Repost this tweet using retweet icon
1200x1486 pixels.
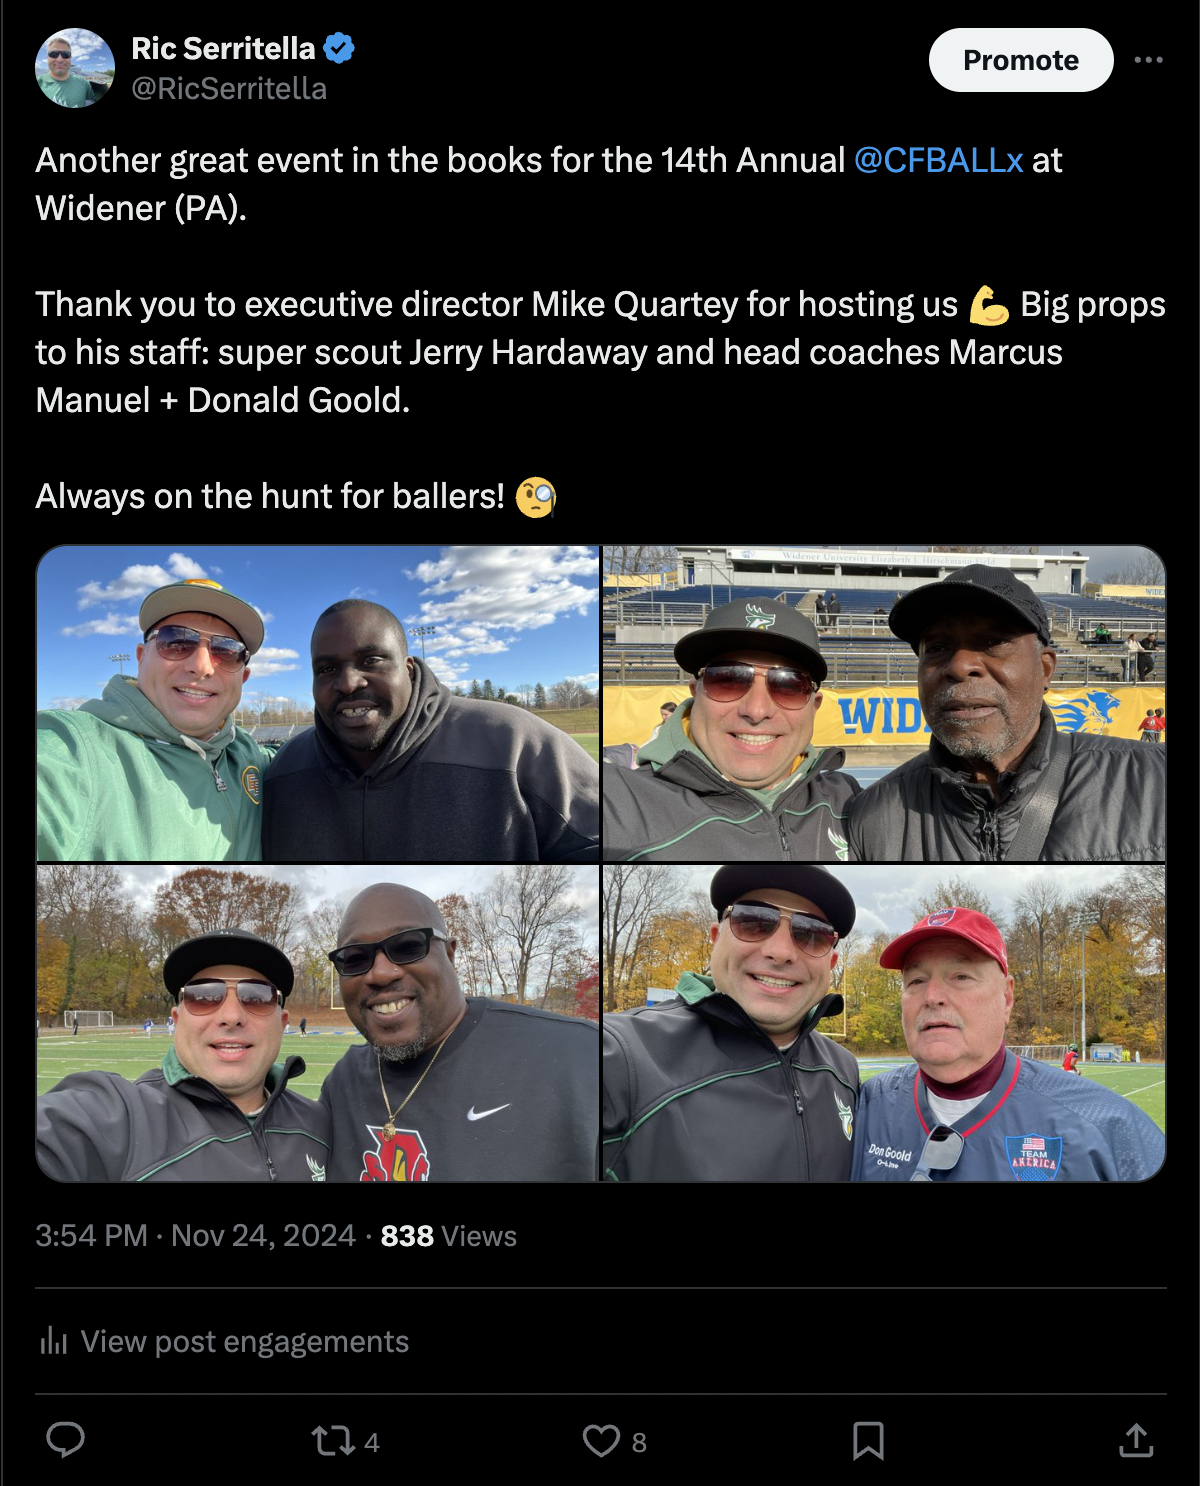click(x=332, y=1441)
